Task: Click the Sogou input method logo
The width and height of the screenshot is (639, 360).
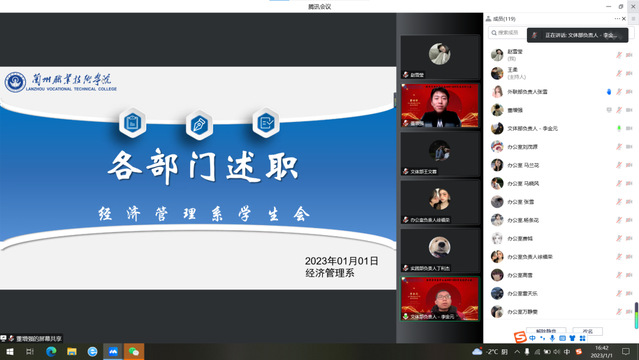Action: coord(520,337)
